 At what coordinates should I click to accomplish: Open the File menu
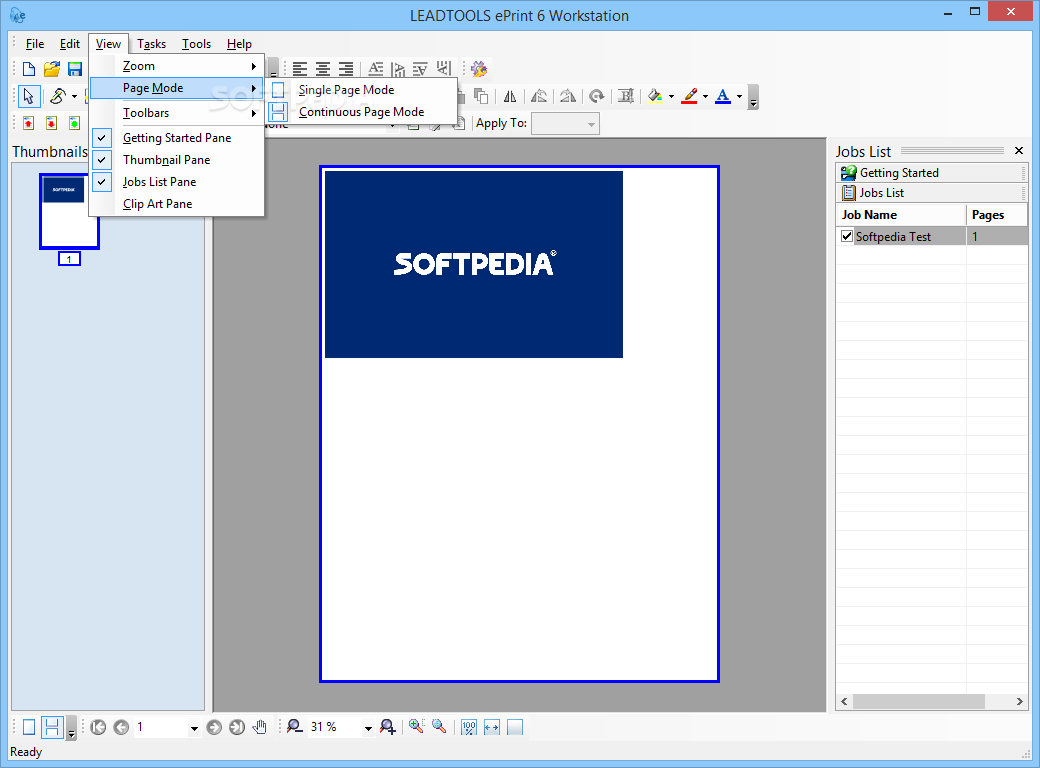(x=34, y=44)
